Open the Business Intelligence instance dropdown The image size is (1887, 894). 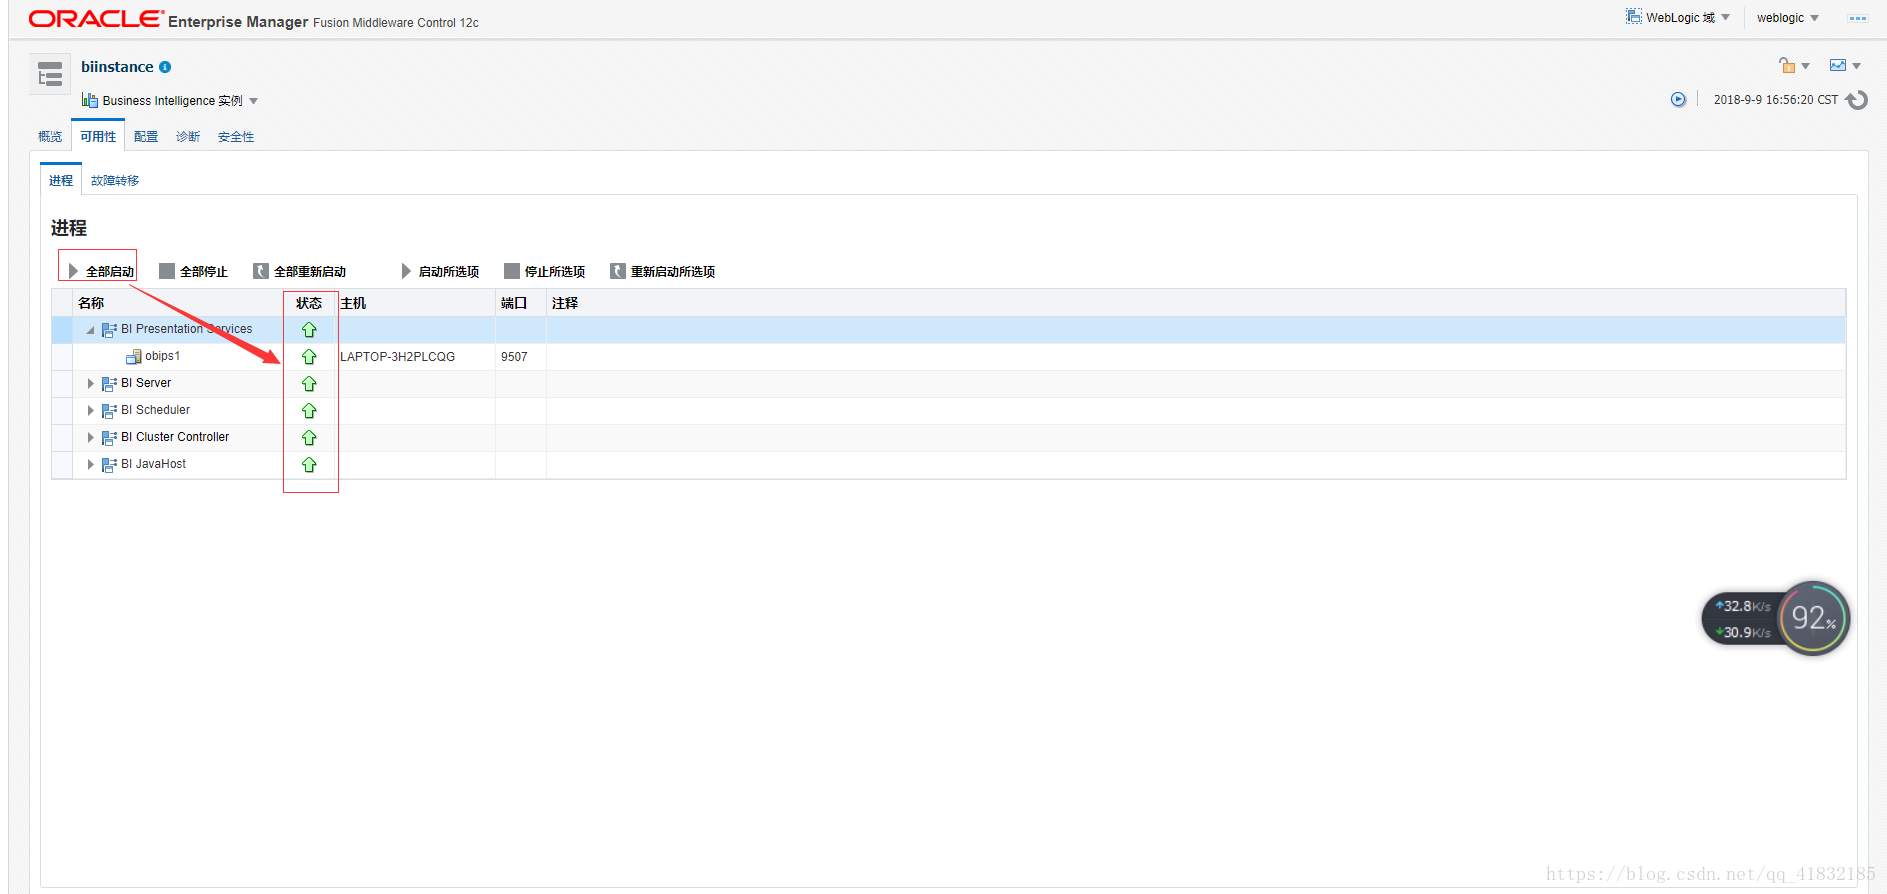254,101
